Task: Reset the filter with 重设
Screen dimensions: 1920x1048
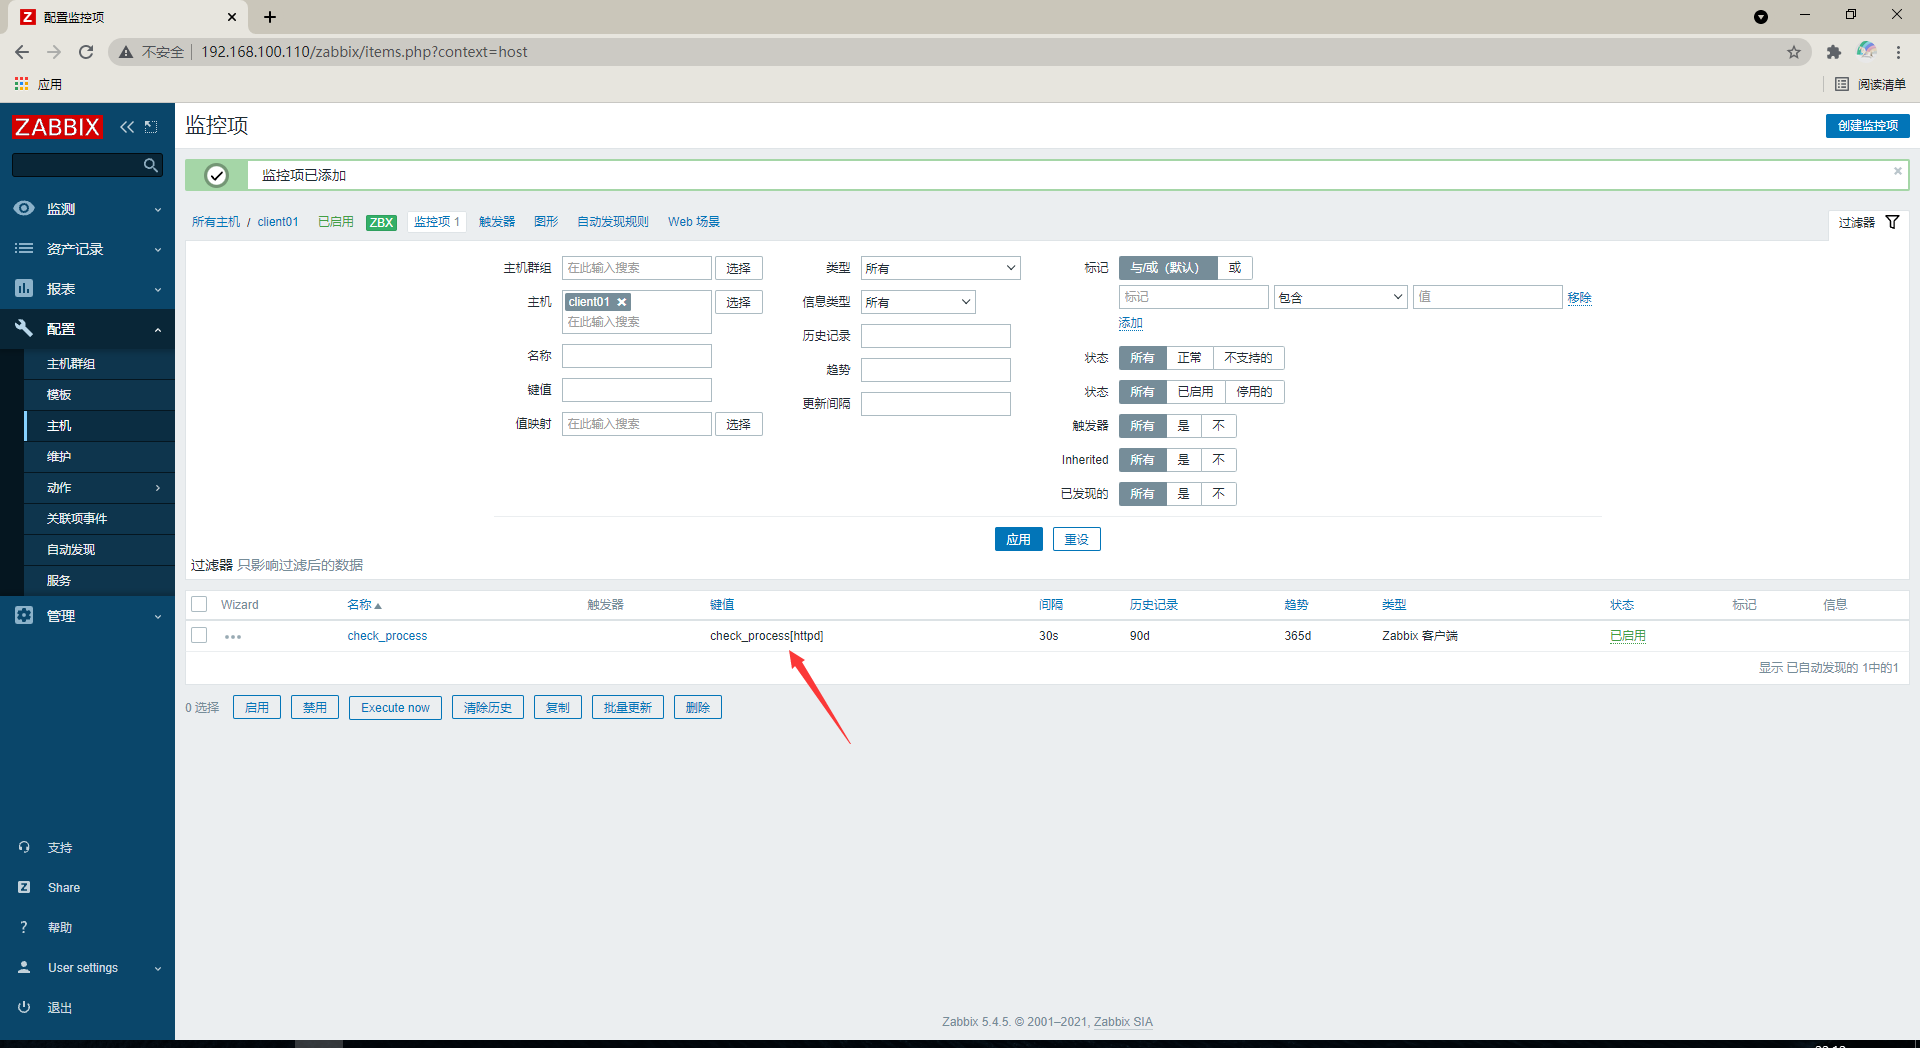Action: click(1076, 539)
